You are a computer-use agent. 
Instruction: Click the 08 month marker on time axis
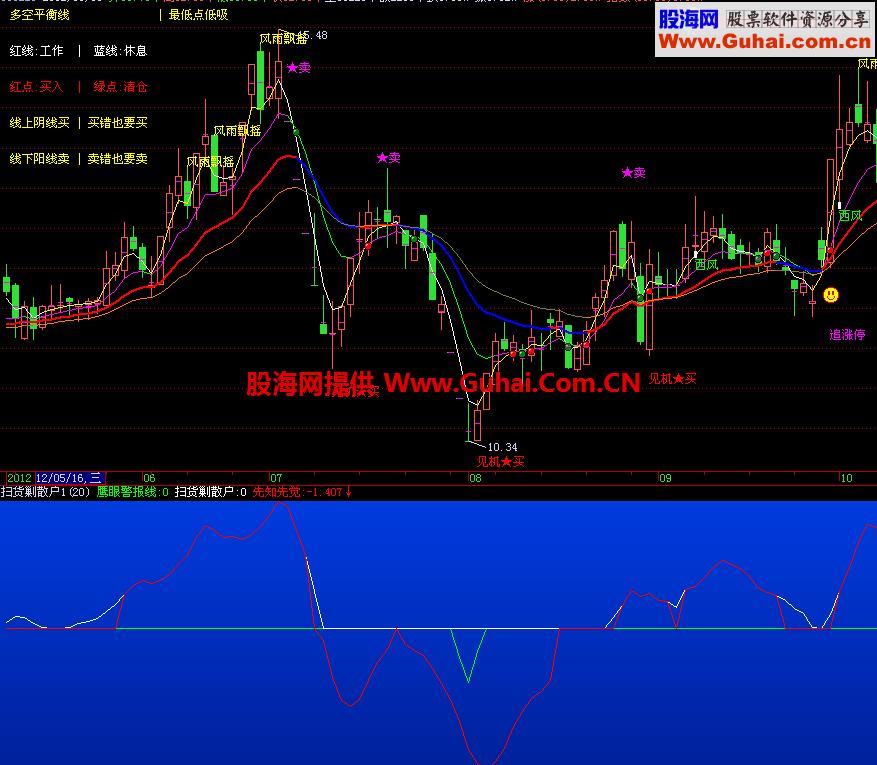pyautogui.click(x=475, y=478)
